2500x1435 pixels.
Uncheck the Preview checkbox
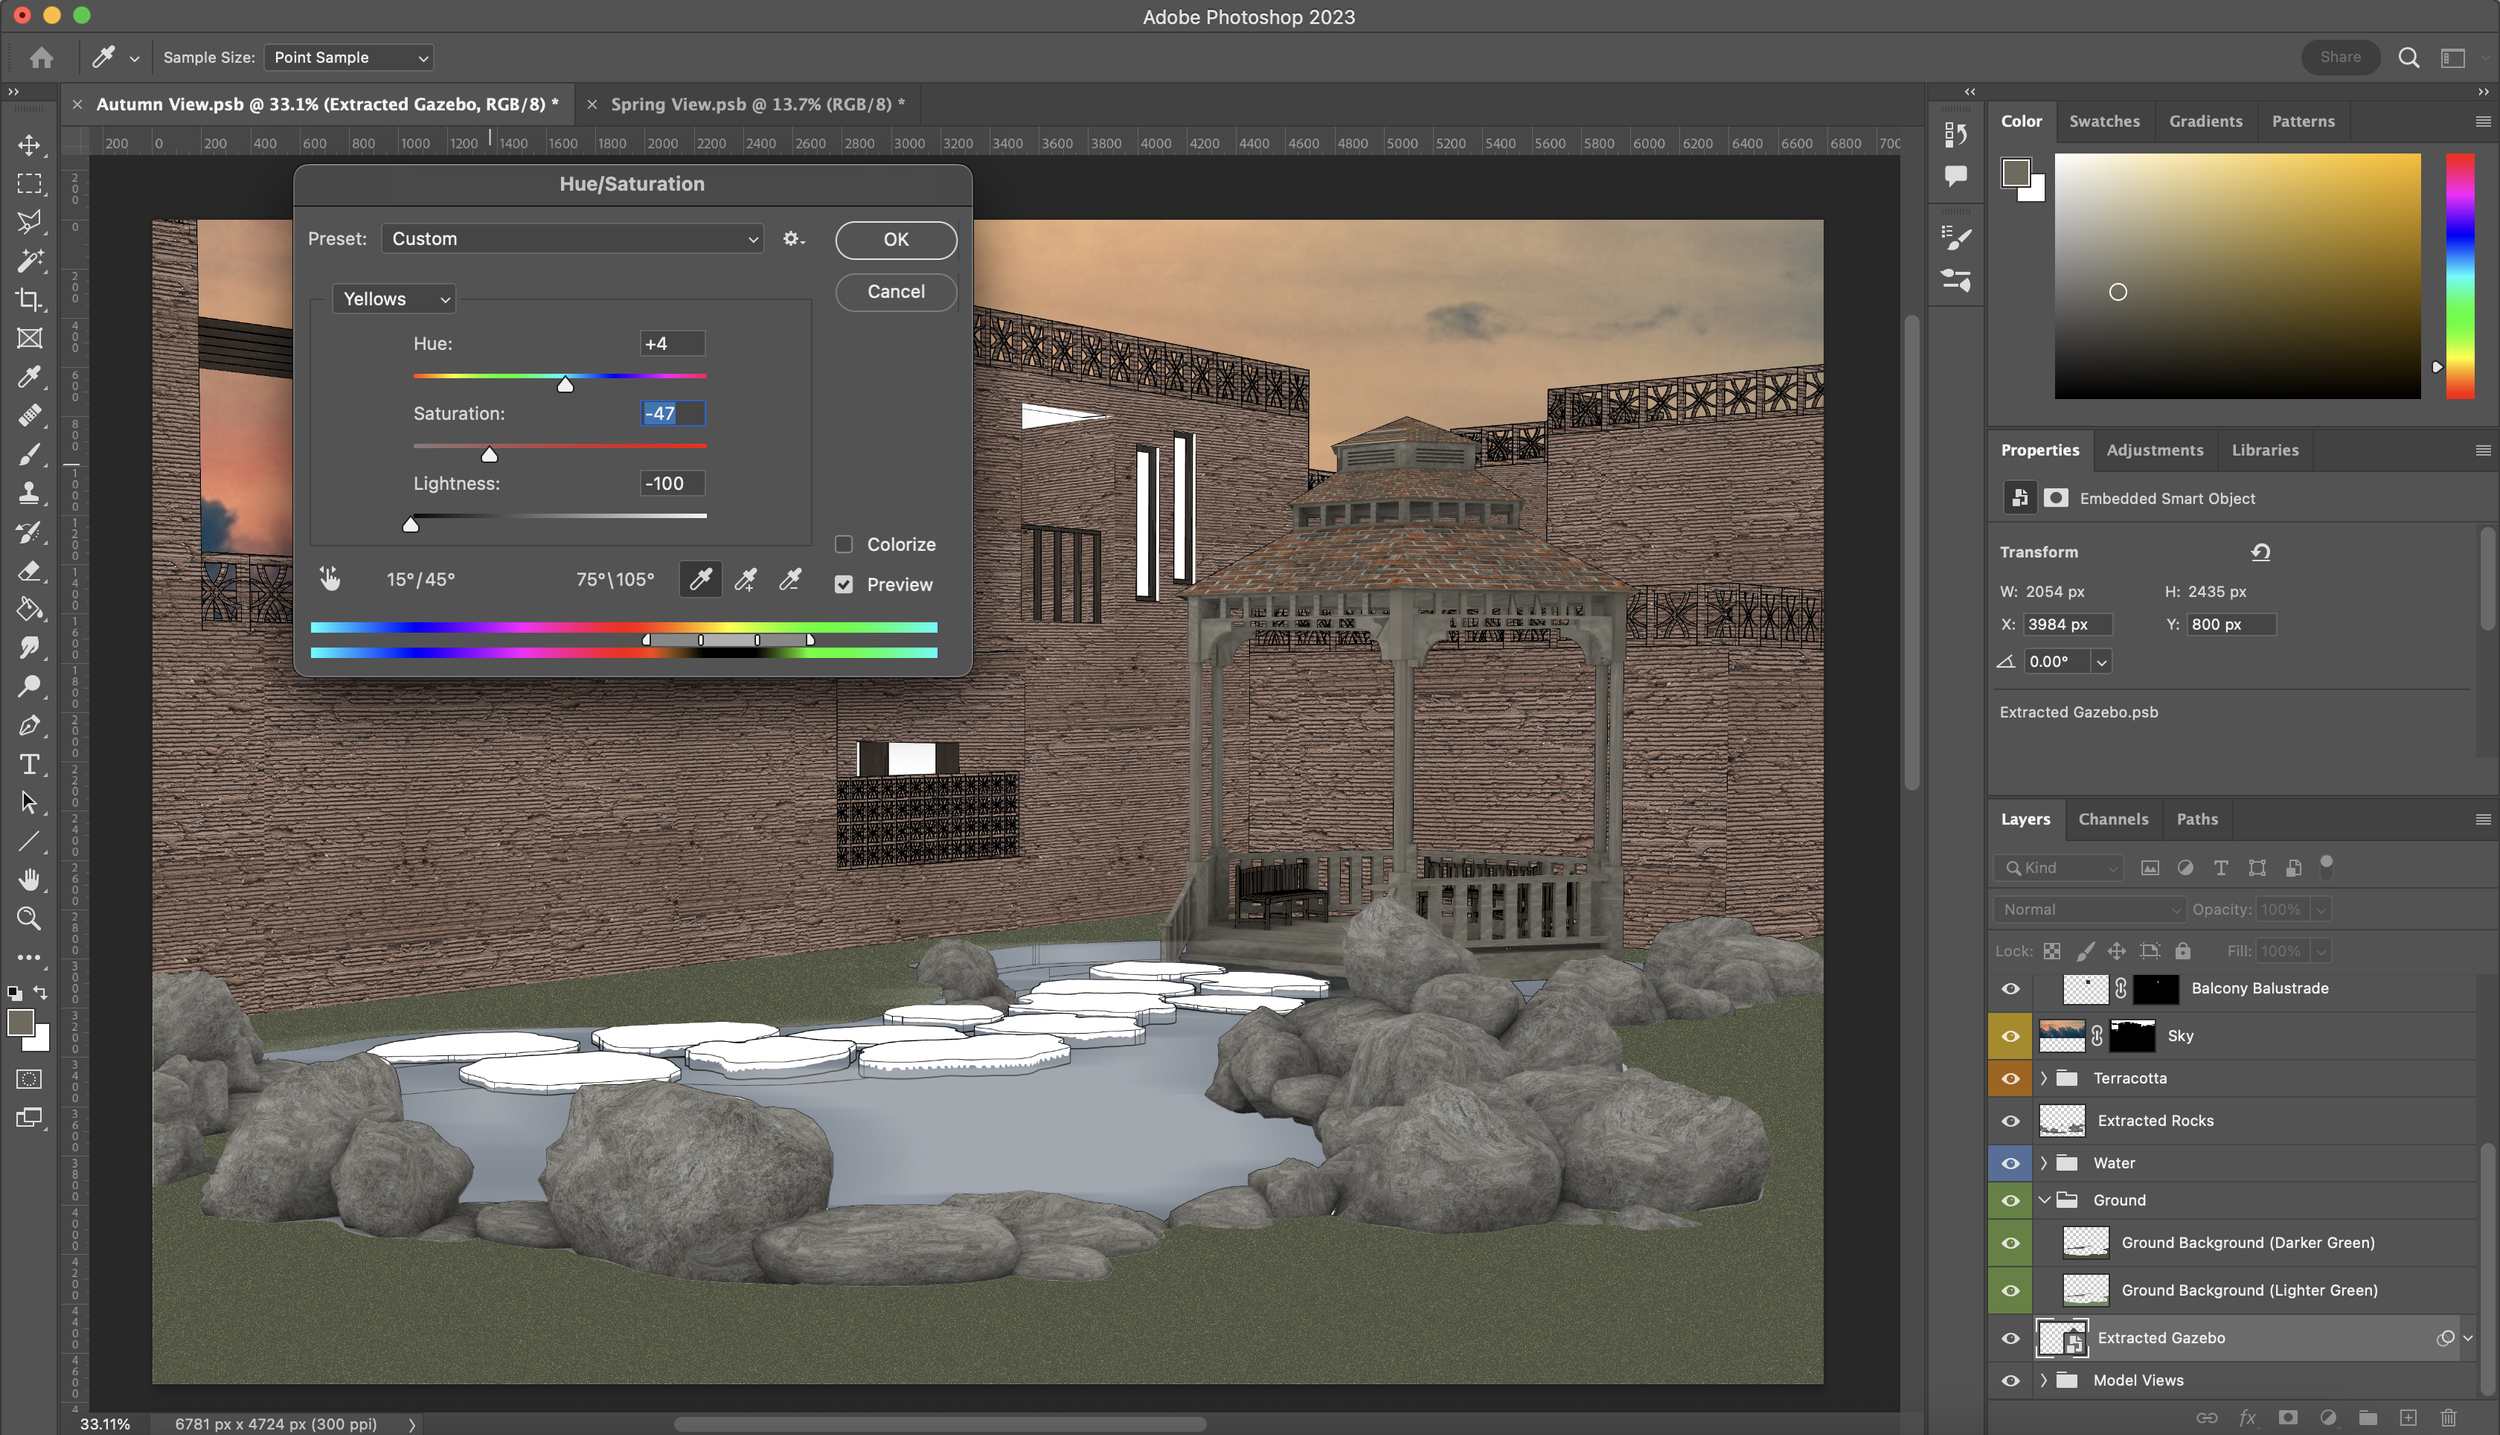pyautogui.click(x=844, y=584)
